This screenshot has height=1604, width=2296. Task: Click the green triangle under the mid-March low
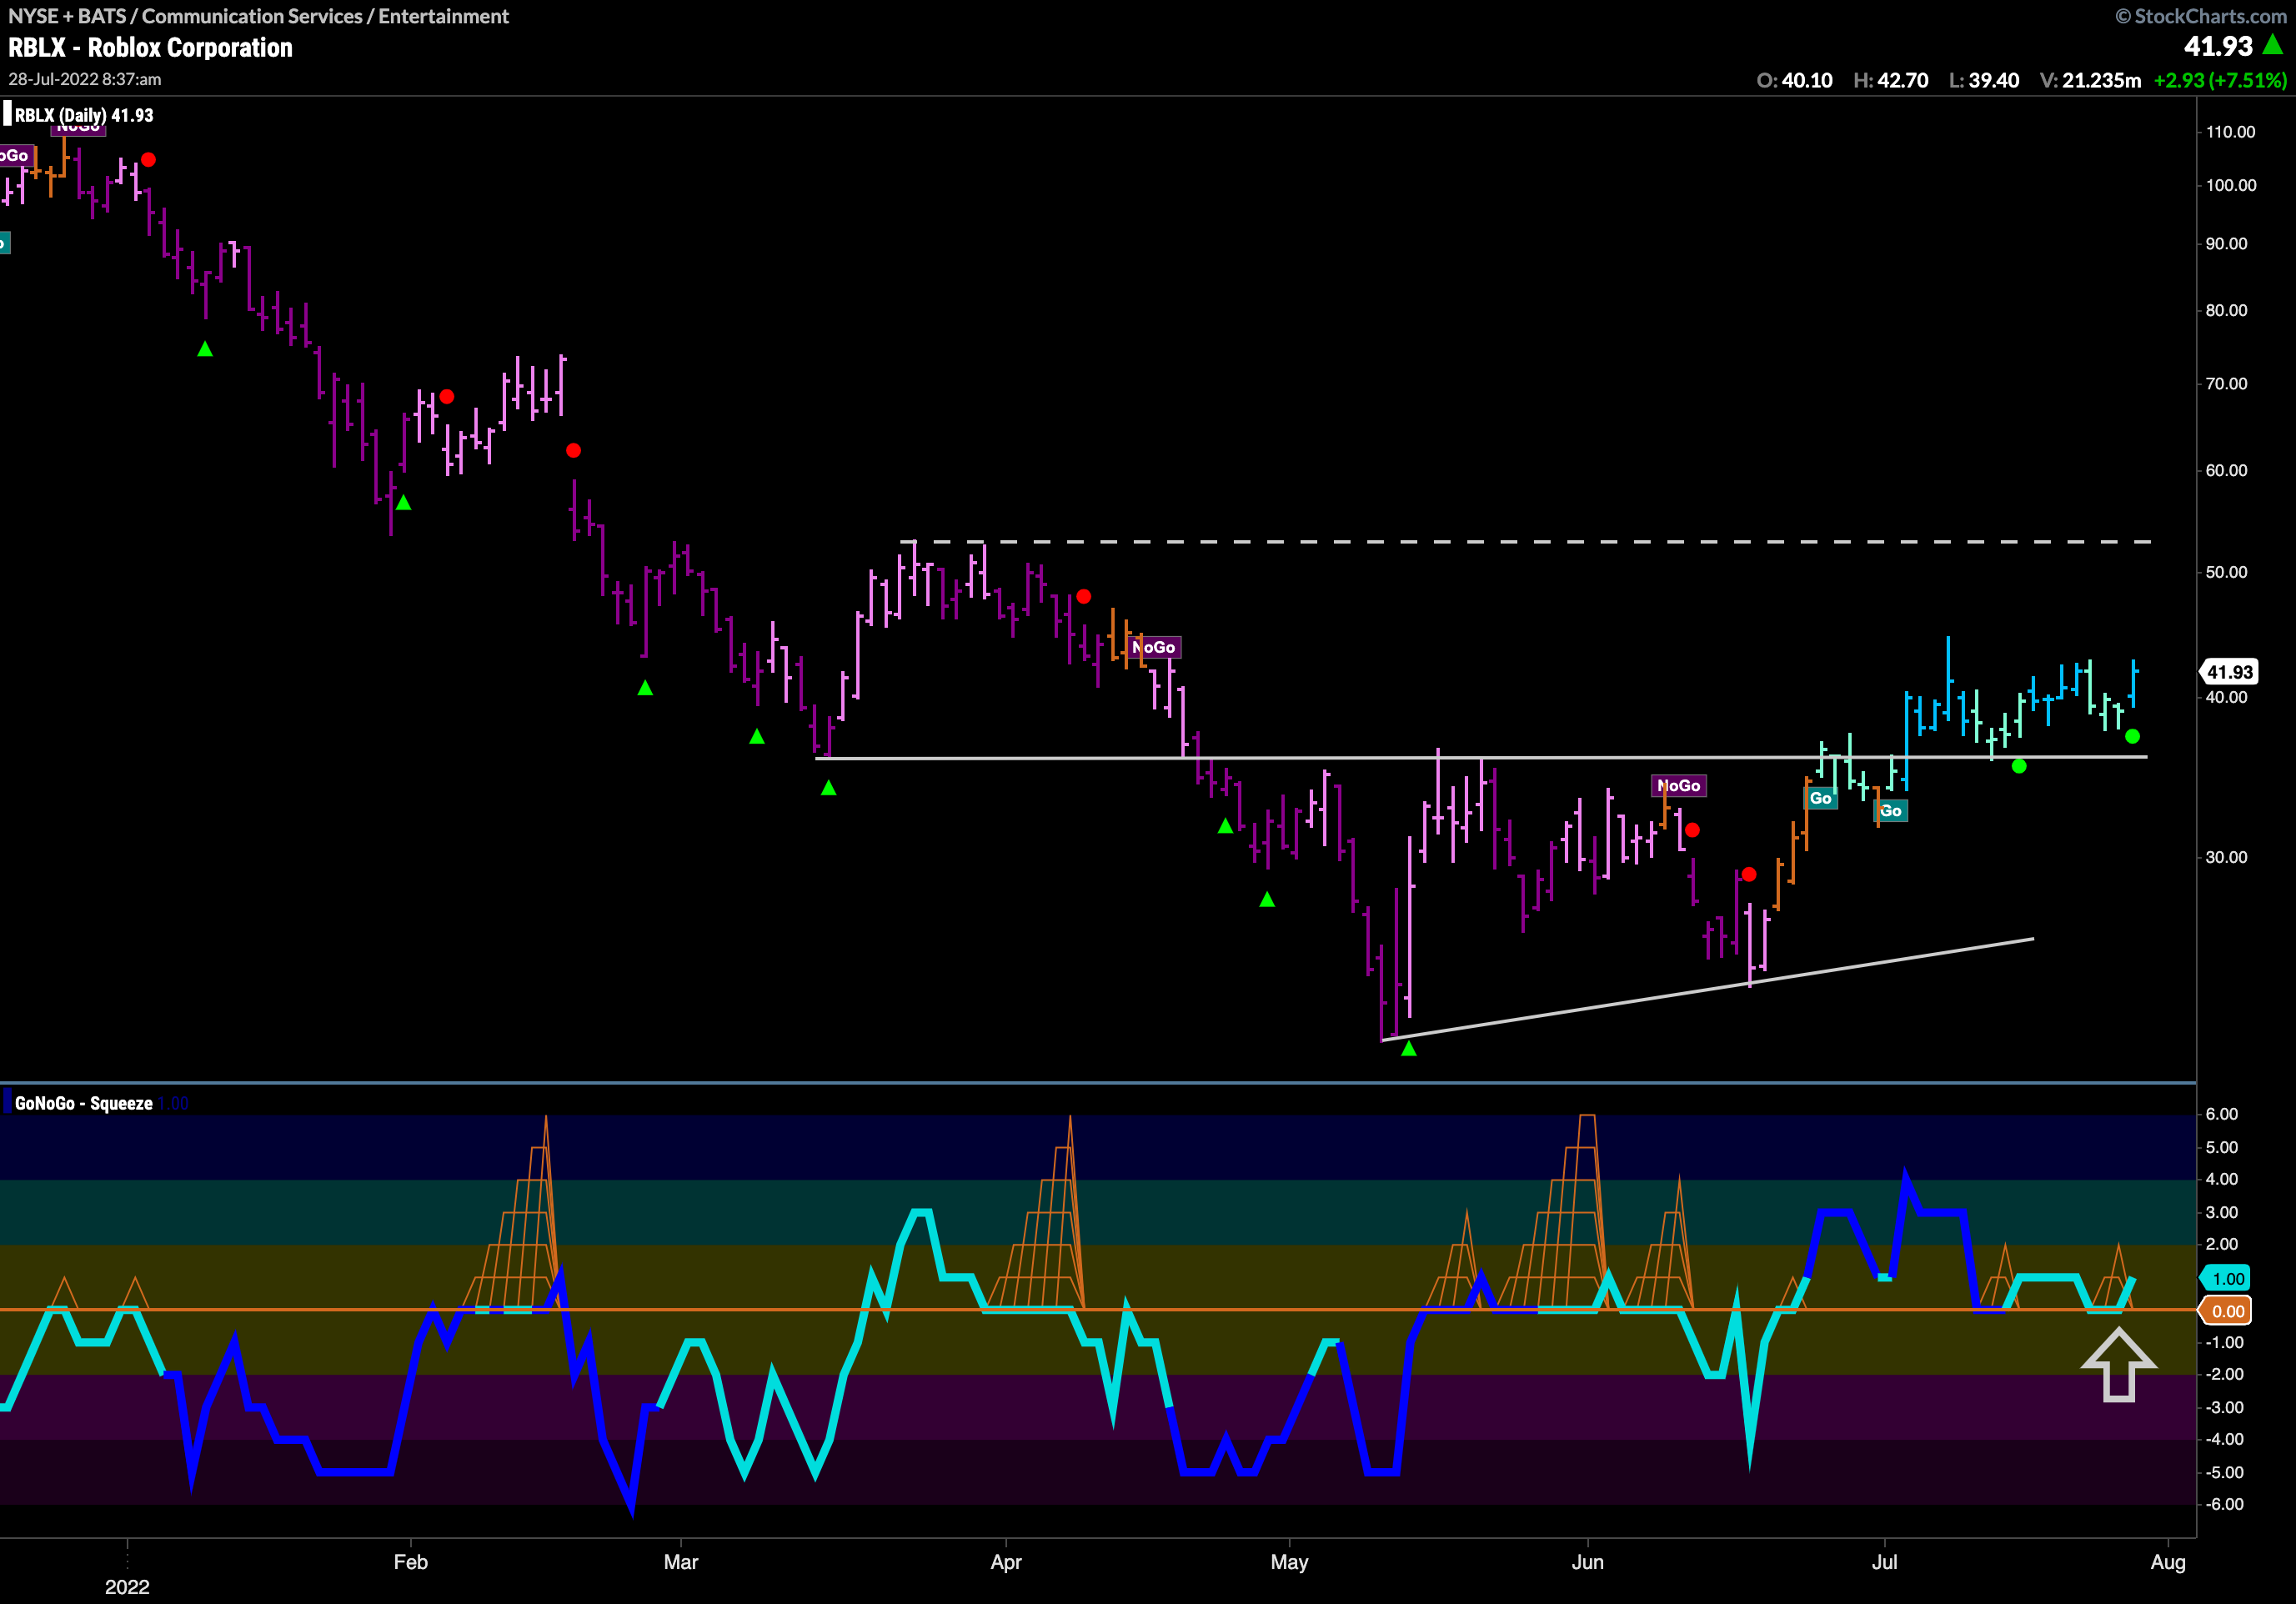click(x=828, y=789)
